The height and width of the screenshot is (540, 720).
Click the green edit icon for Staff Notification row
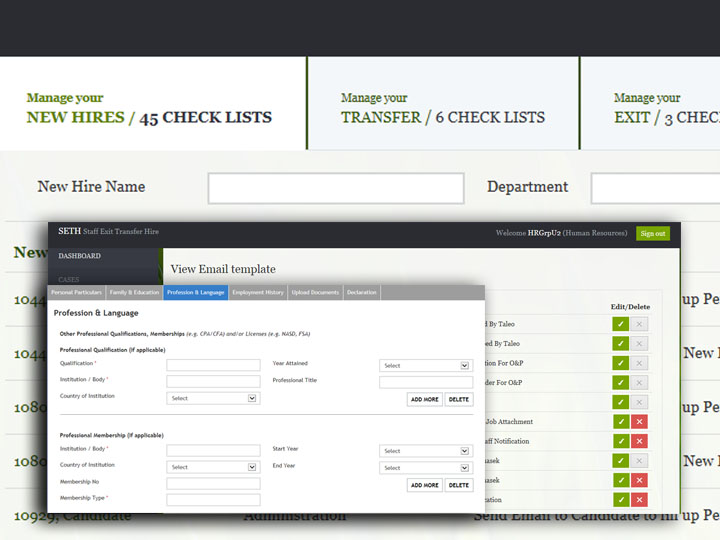coord(621,441)
